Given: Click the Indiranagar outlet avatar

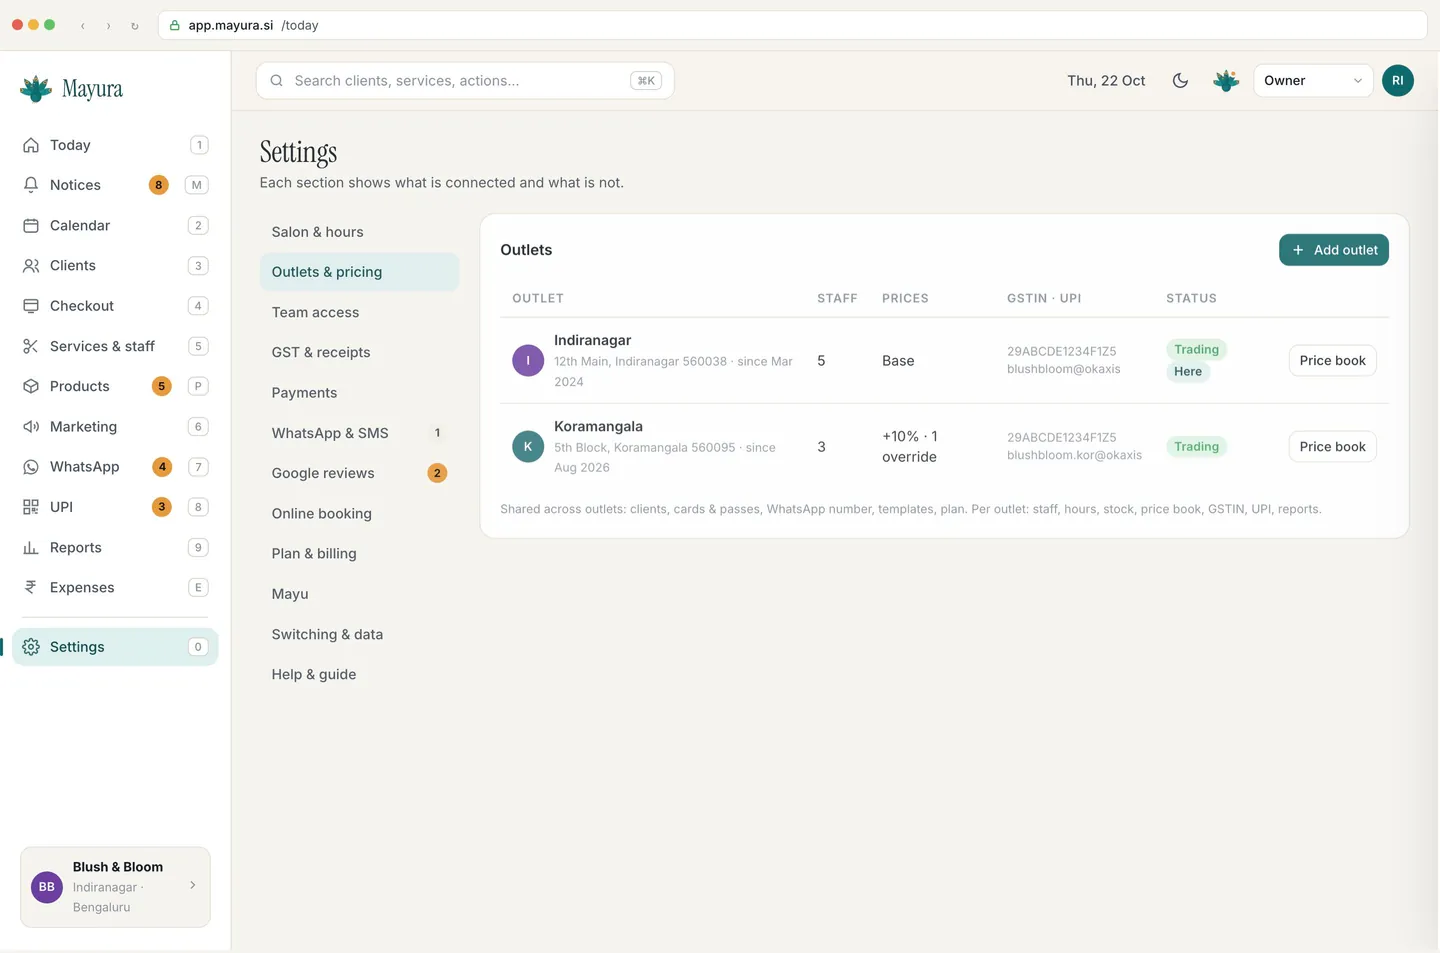Looking at the screenshot, I should [x=528, y=361].
